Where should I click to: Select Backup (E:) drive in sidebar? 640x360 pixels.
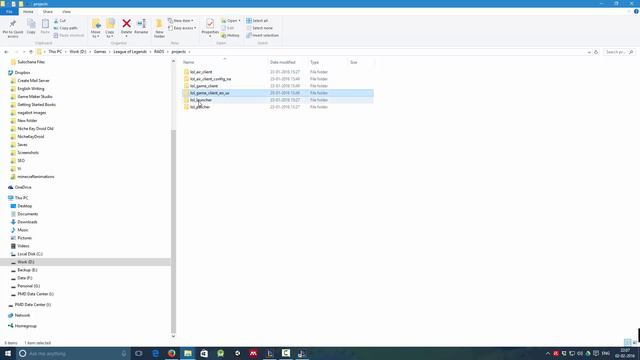click(27, 270)
